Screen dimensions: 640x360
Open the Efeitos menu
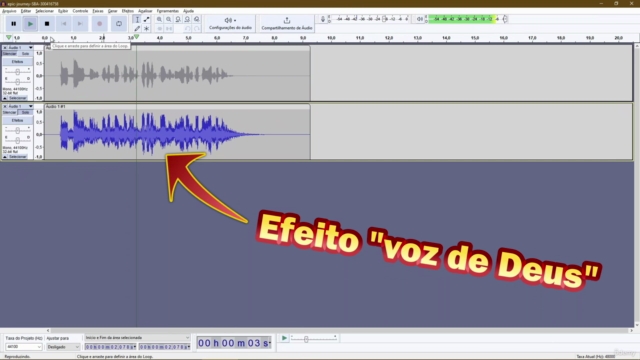pyautogui.click(x=127, y=11)
